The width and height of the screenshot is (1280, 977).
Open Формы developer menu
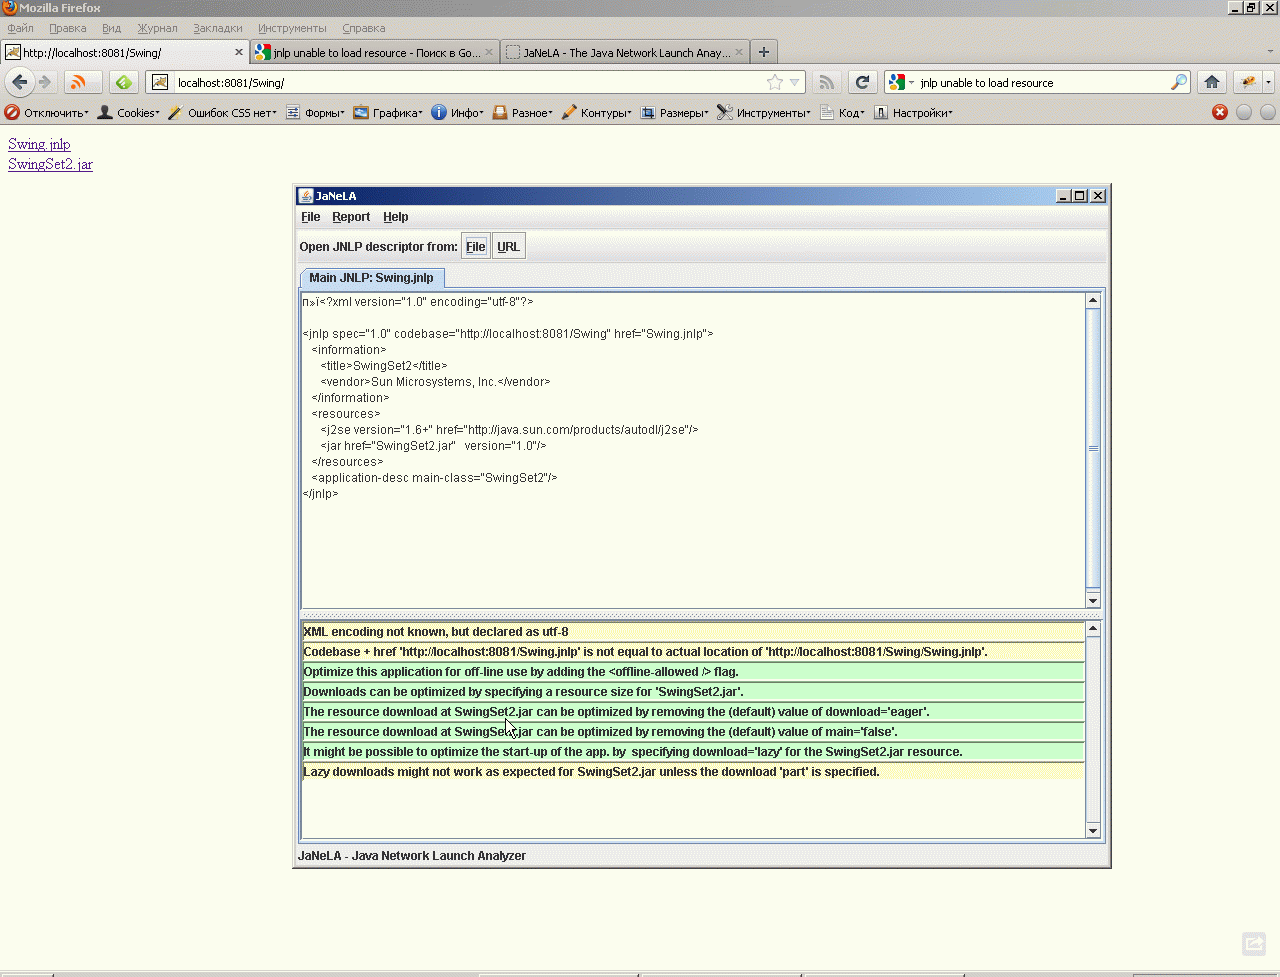315,113
